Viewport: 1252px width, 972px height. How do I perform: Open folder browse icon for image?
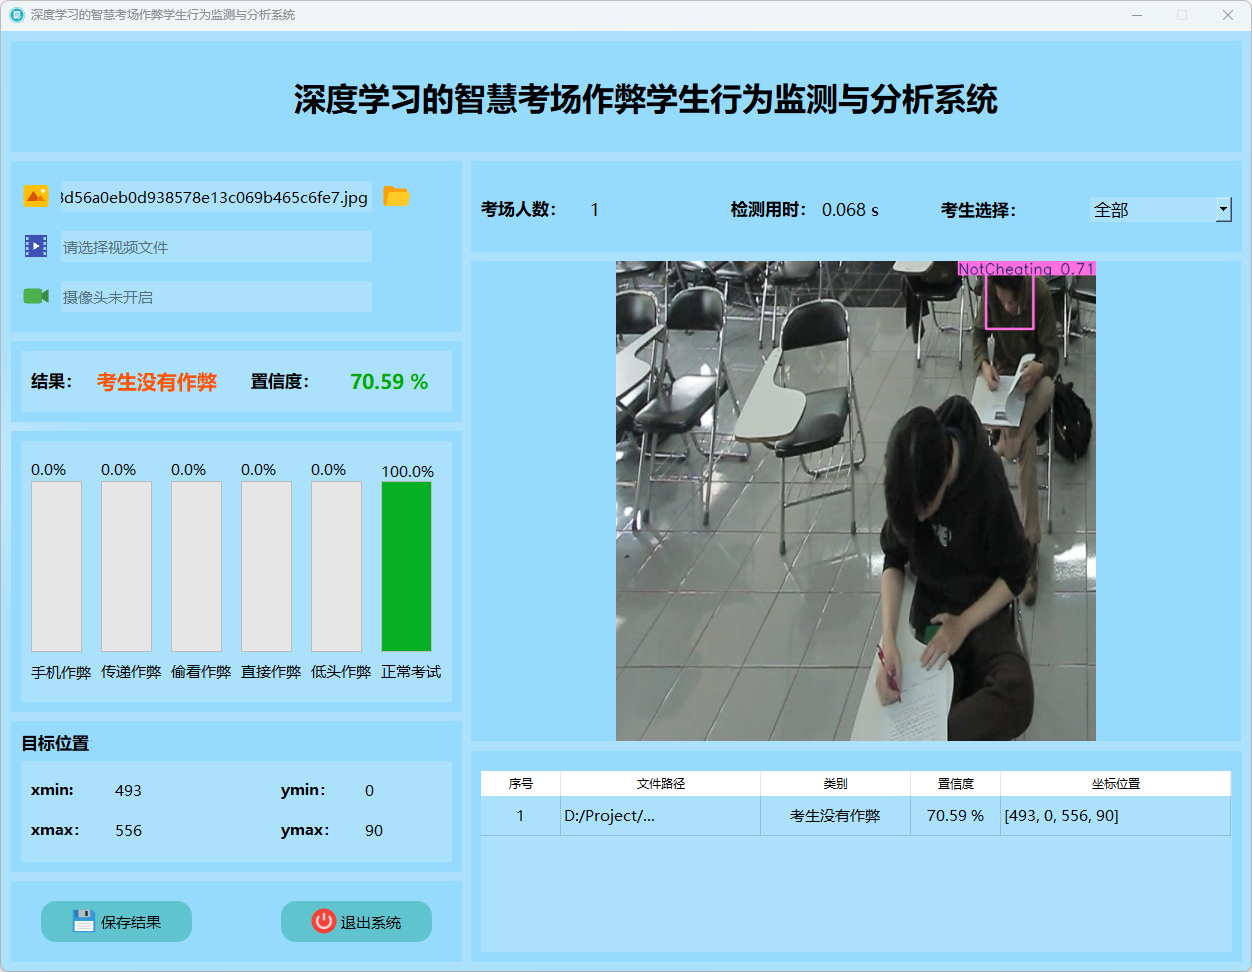tap(396, 196)
